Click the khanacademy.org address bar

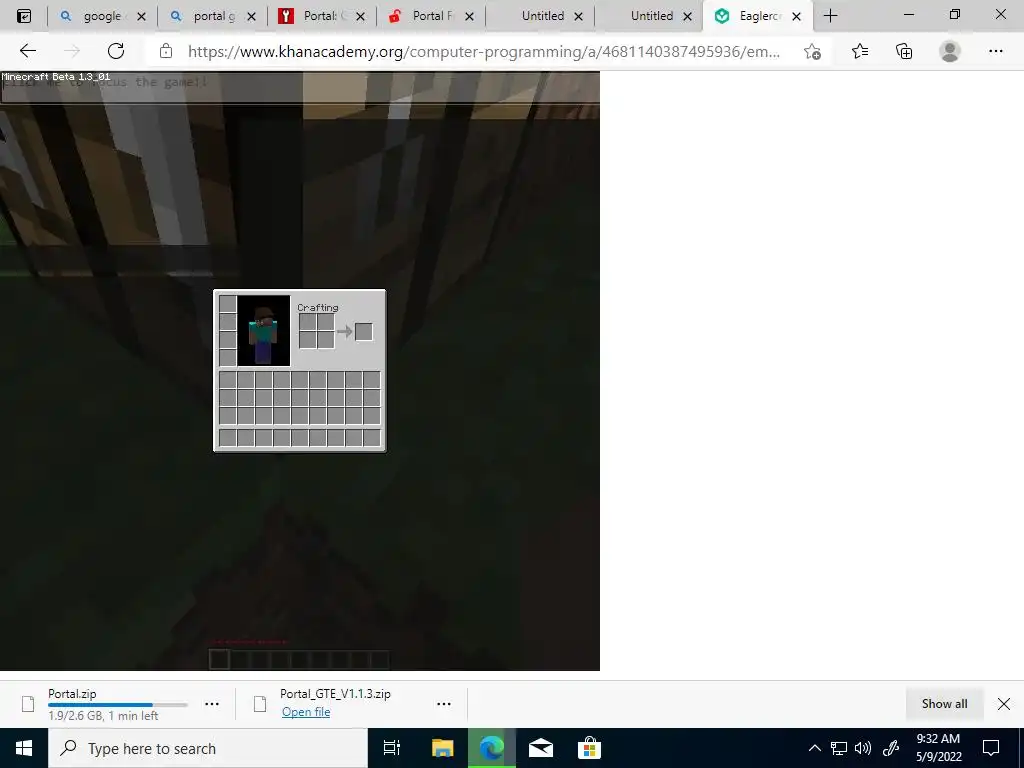point(483,51)
